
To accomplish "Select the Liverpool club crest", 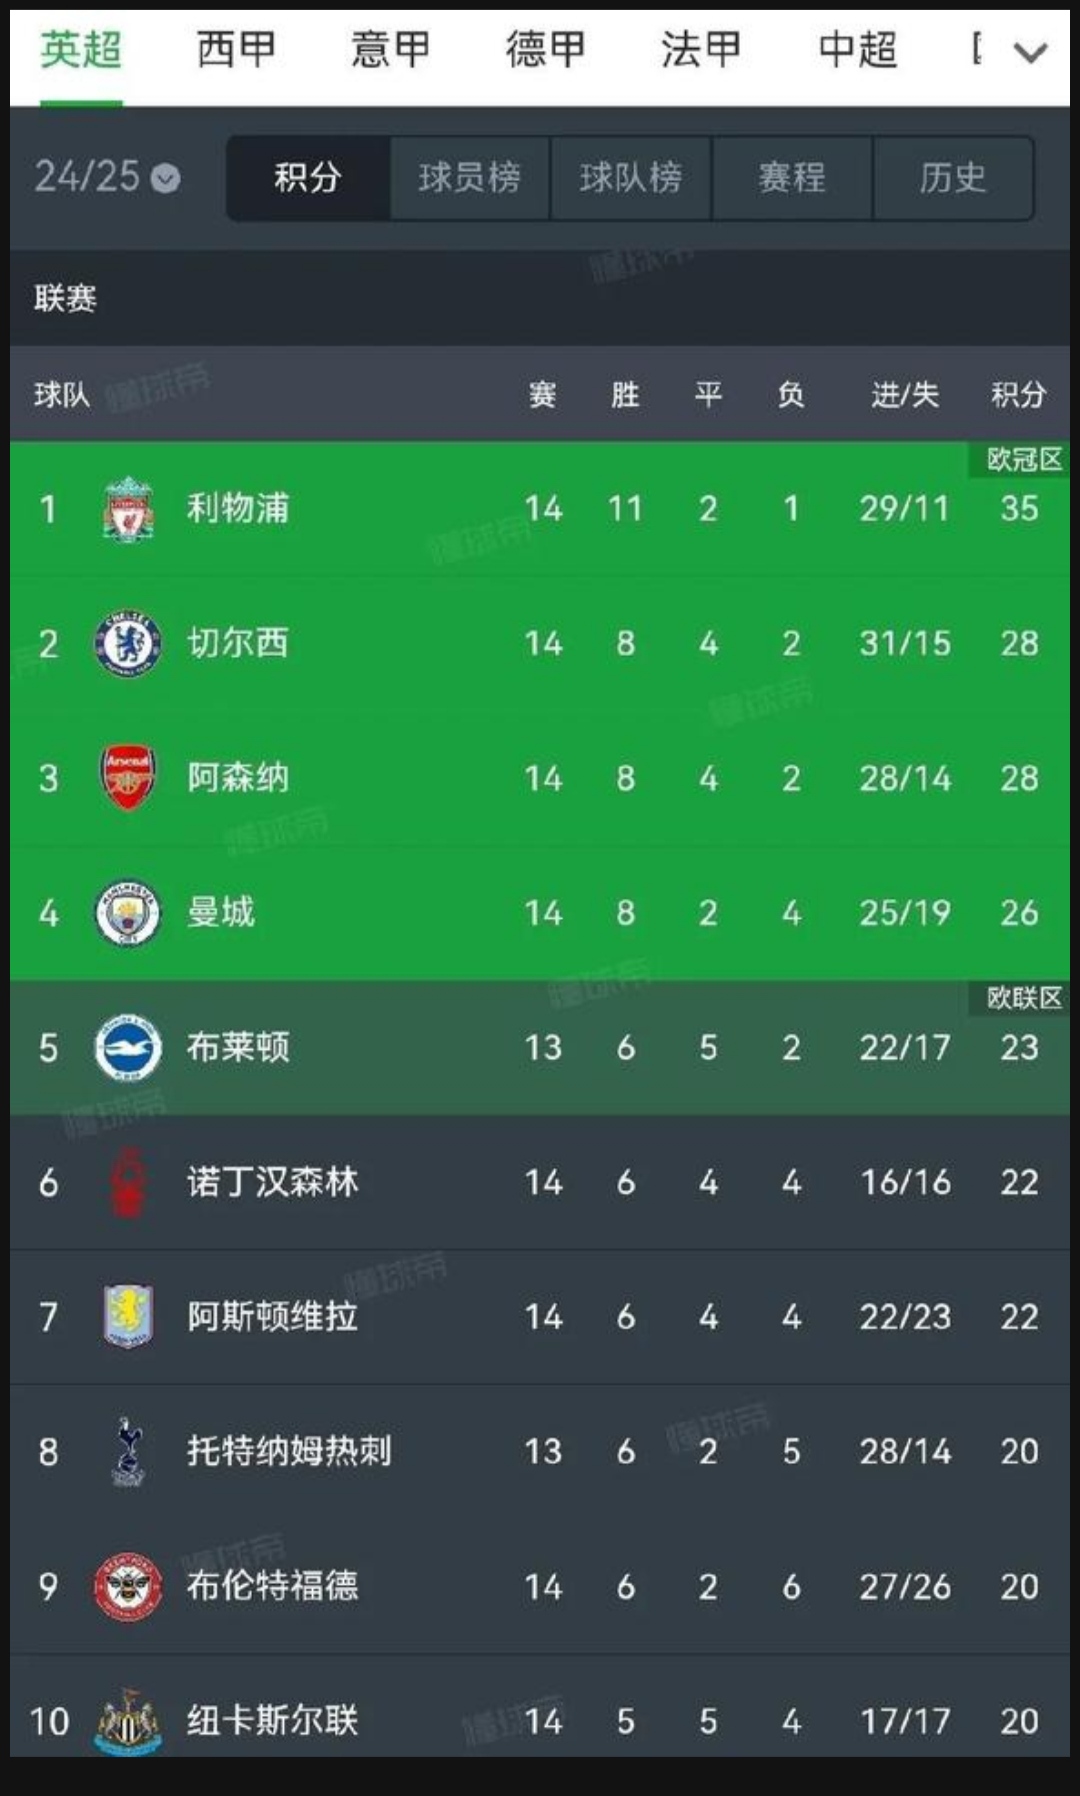I will (128, 508).
